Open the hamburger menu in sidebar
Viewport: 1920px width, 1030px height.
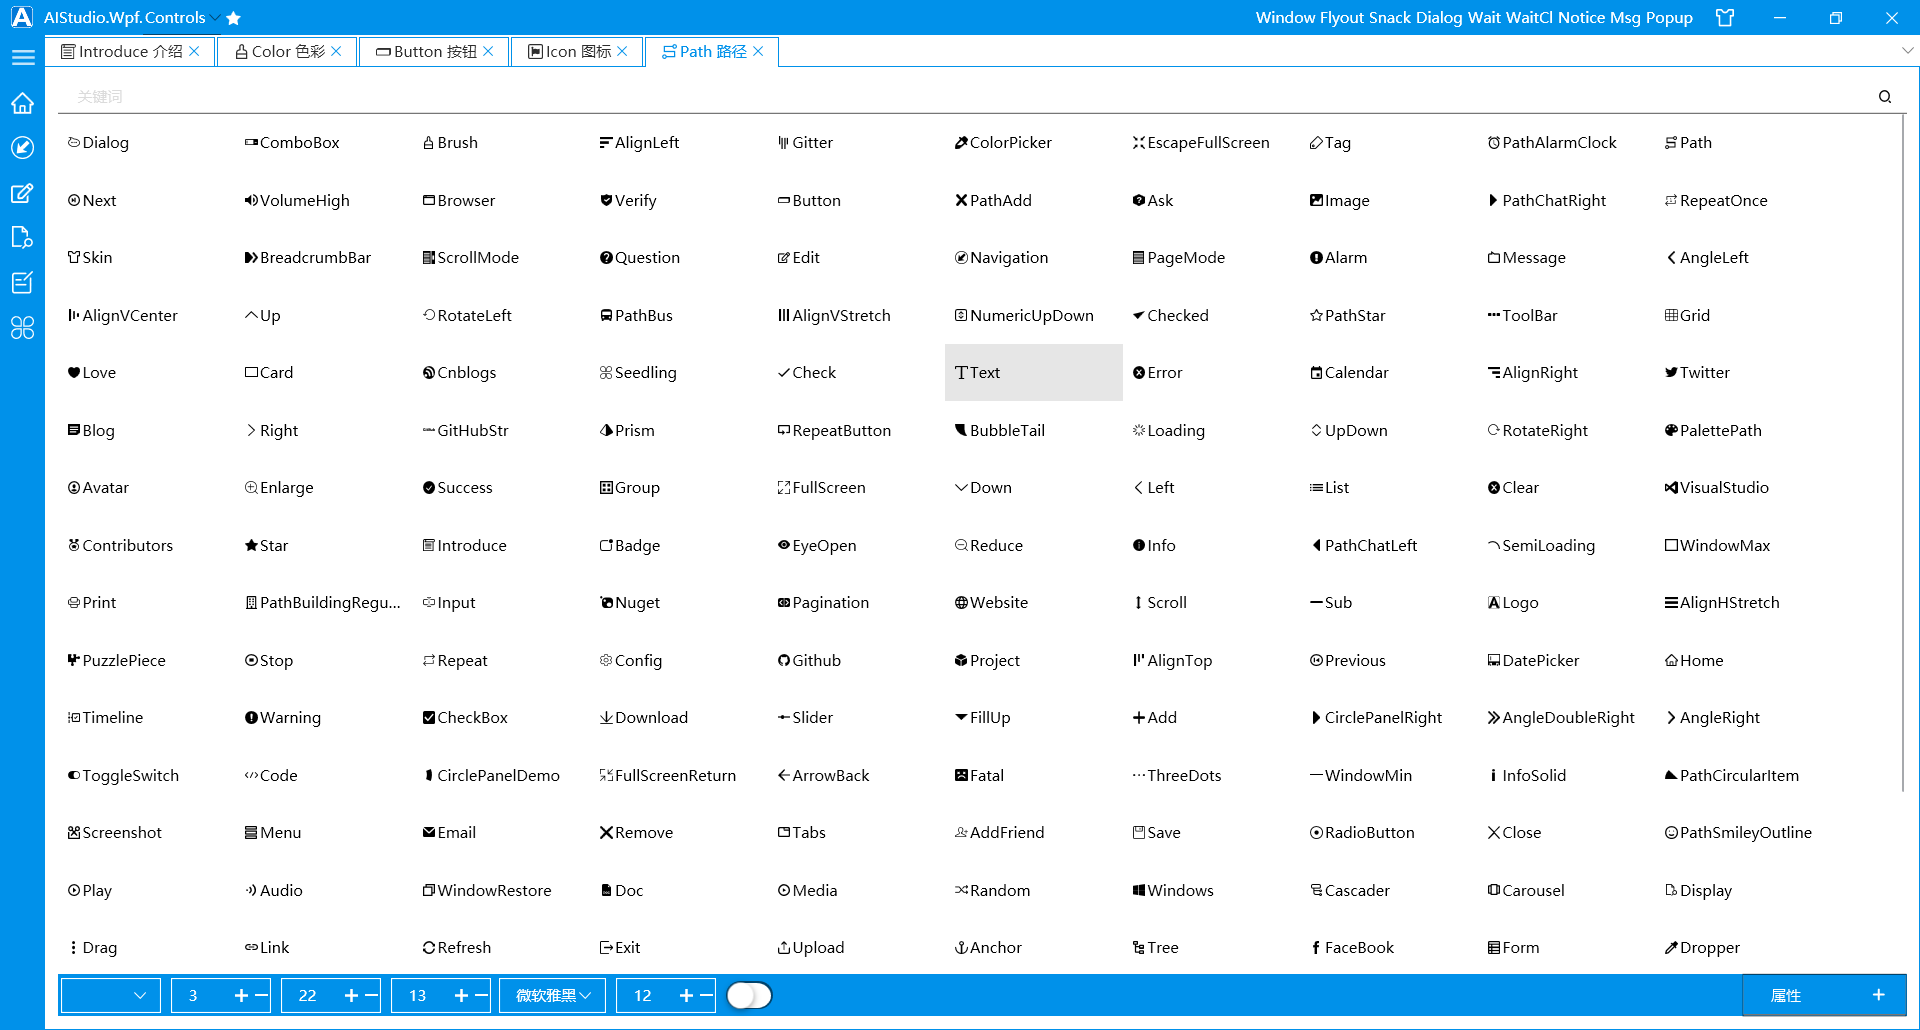(x=22, y=58)
